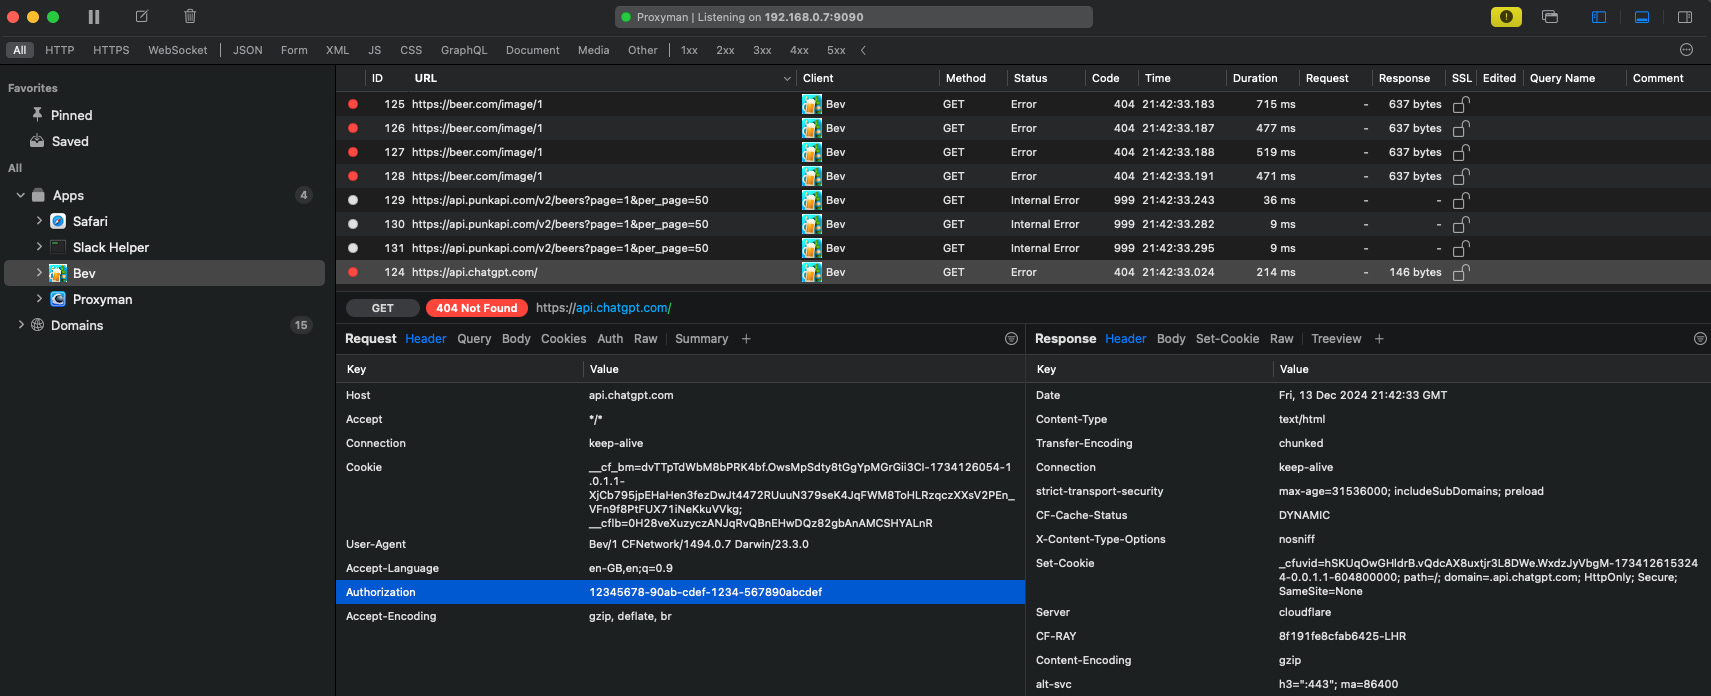Toggle the left sidebar panel icon
Image resolution: width=1711 pixels, height=696 pixels.
click(x=1599, y=17)
